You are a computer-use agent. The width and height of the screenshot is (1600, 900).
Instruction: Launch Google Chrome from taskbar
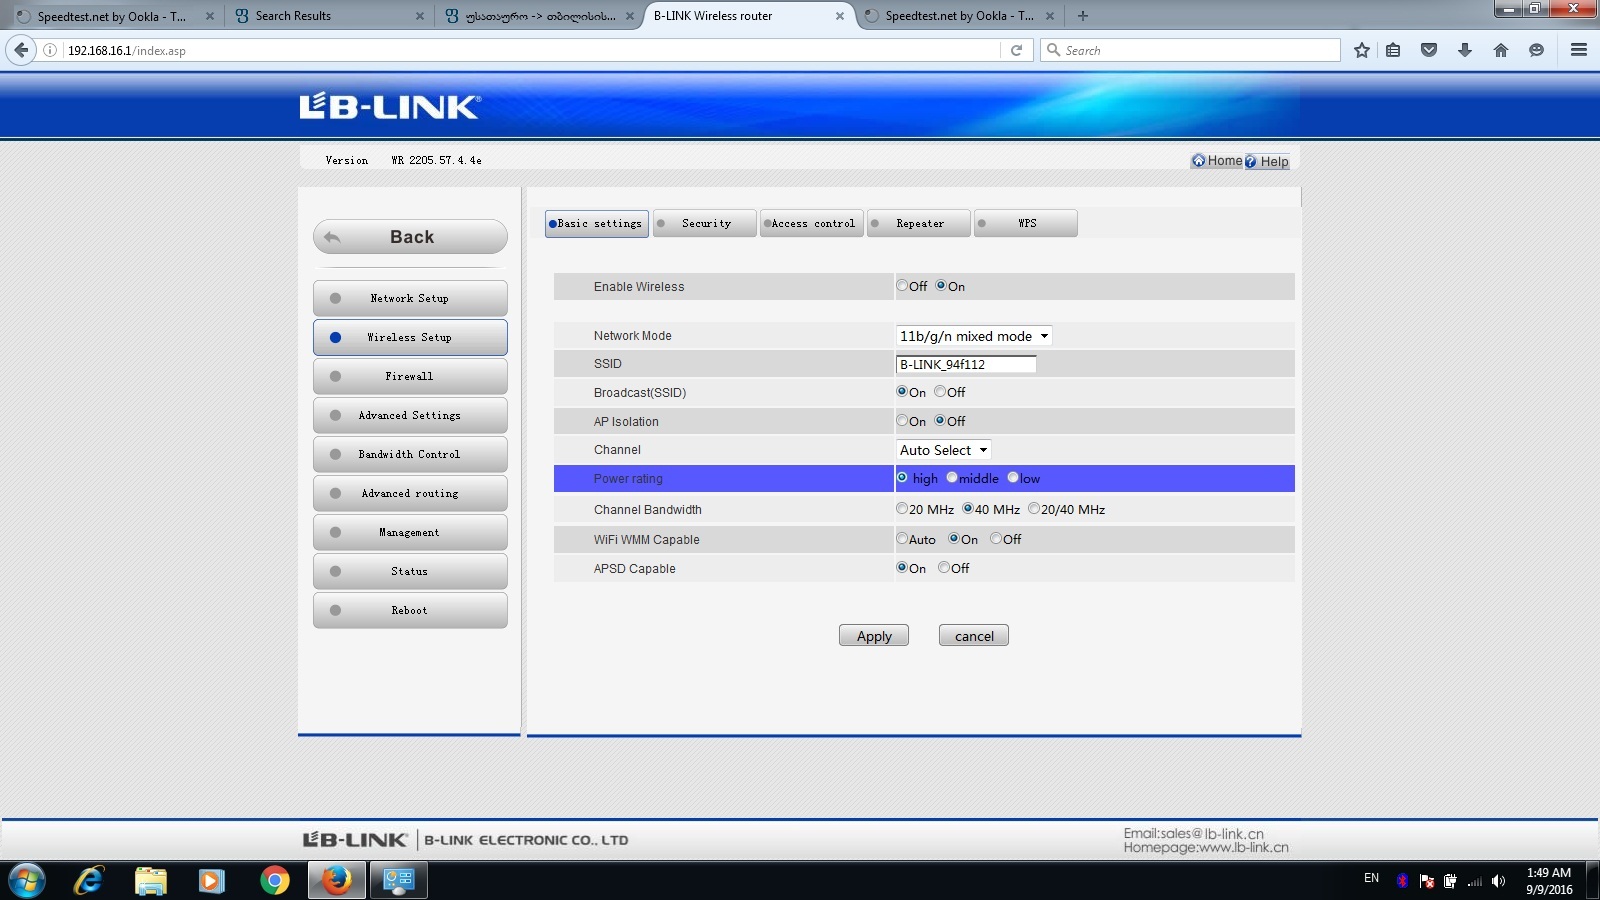pos(274,880)
